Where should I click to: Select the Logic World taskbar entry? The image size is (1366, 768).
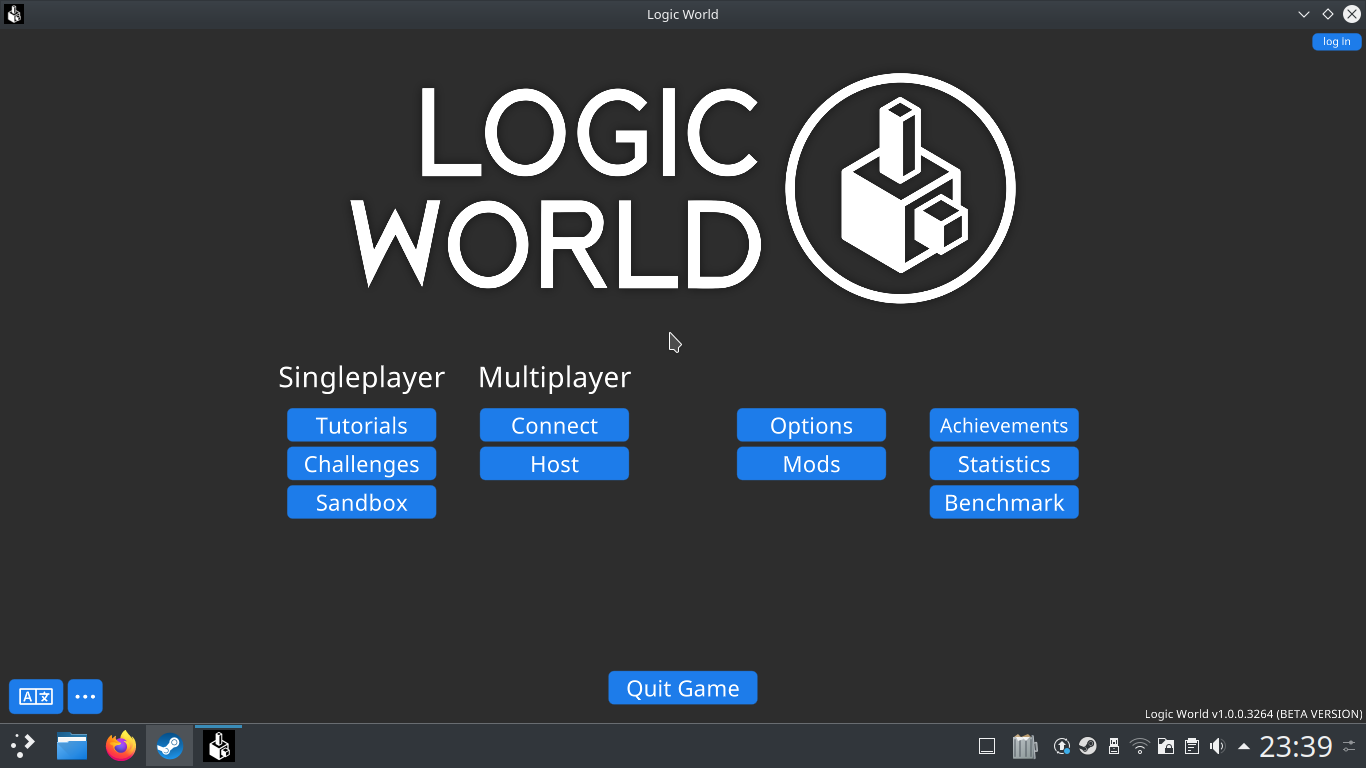click(x=218, y=746)
